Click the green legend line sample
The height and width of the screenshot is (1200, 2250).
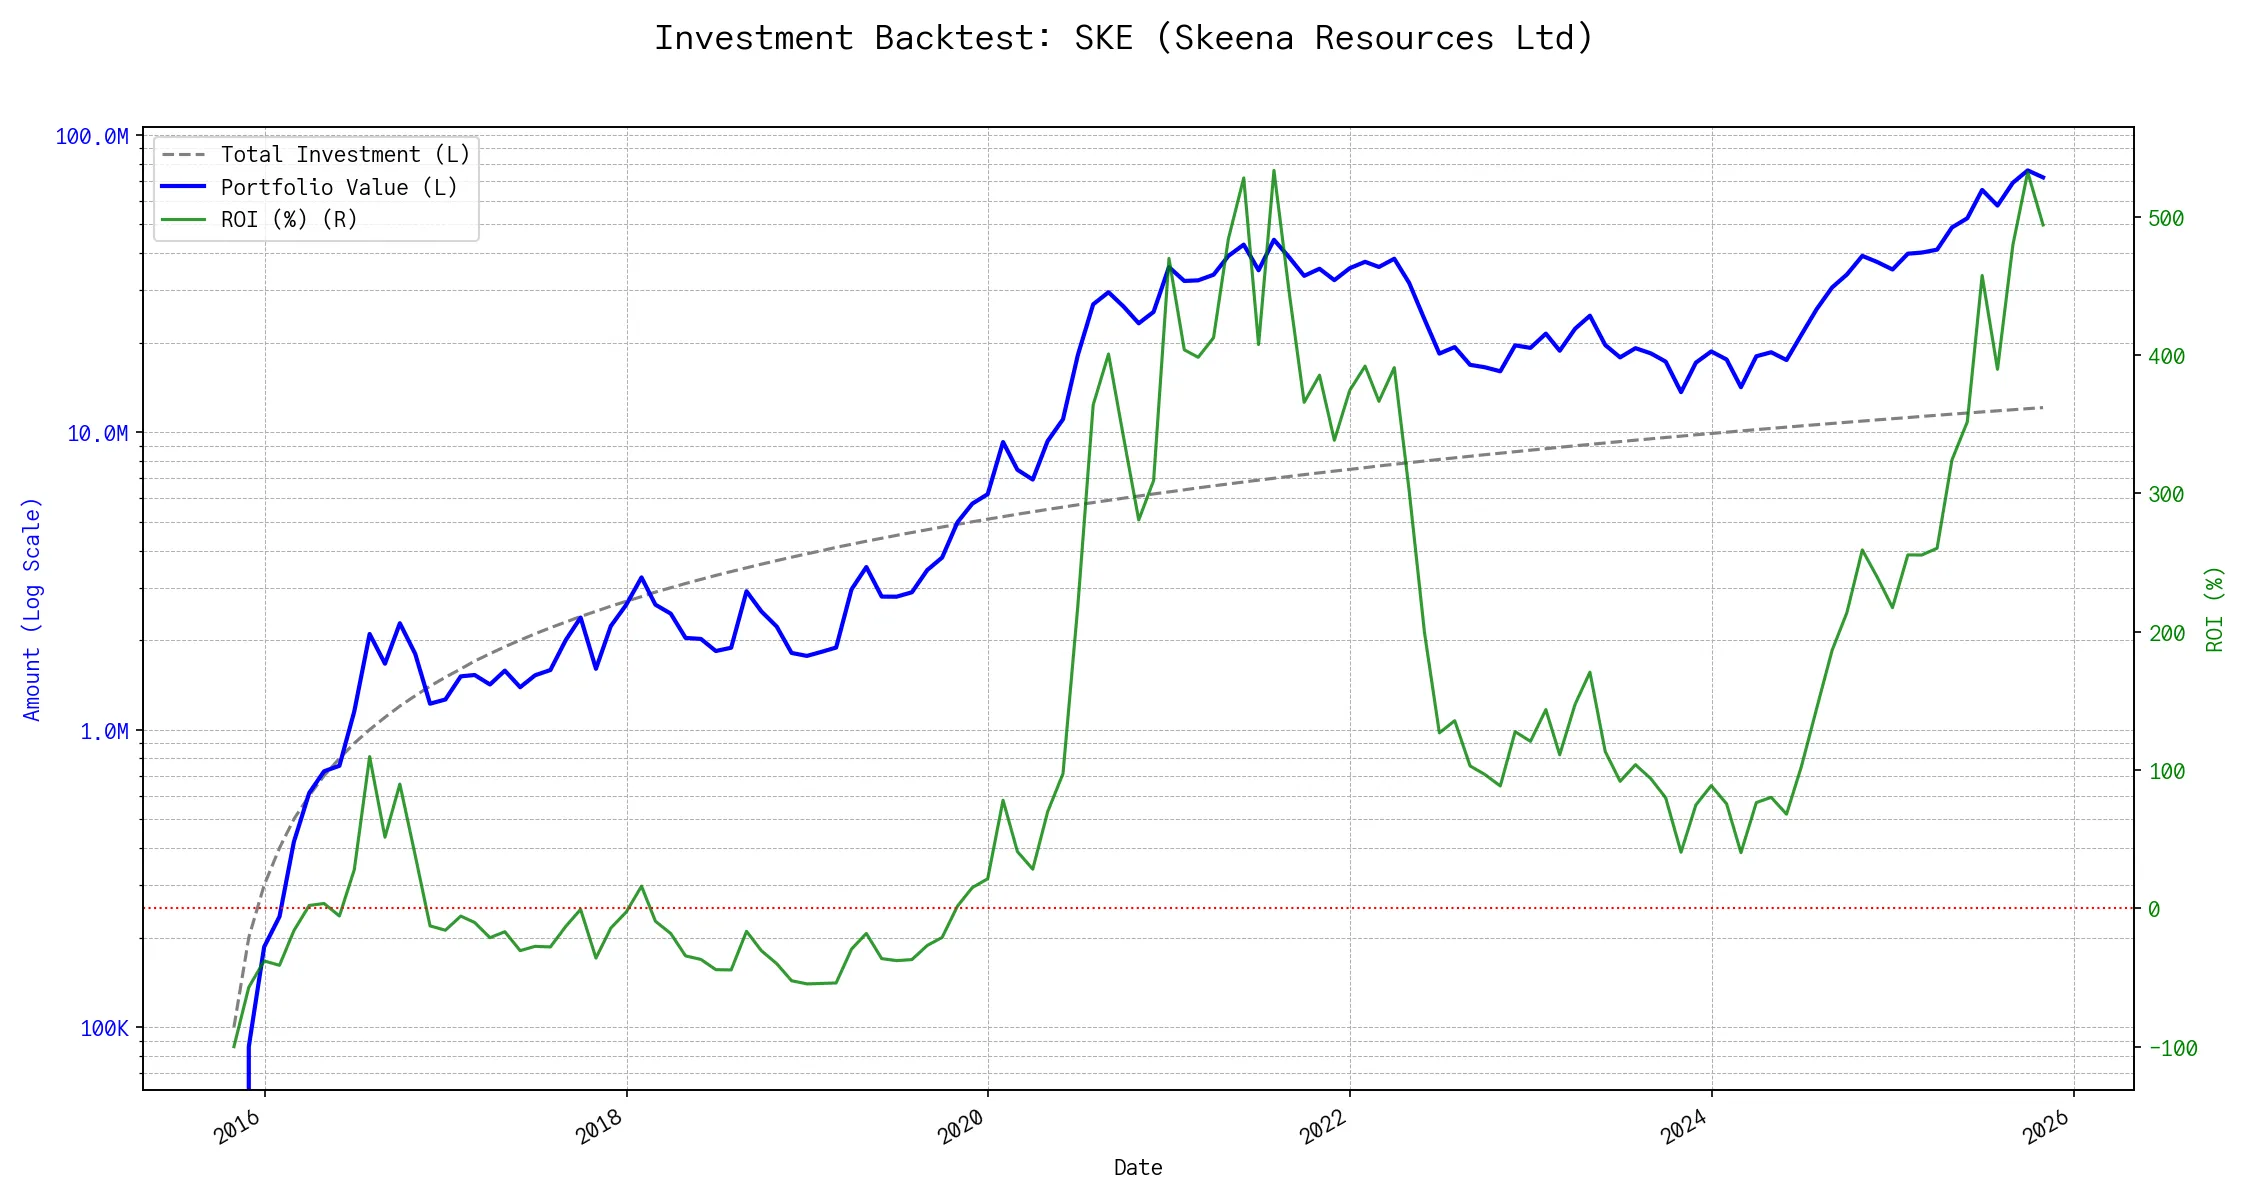click(183, 220)
